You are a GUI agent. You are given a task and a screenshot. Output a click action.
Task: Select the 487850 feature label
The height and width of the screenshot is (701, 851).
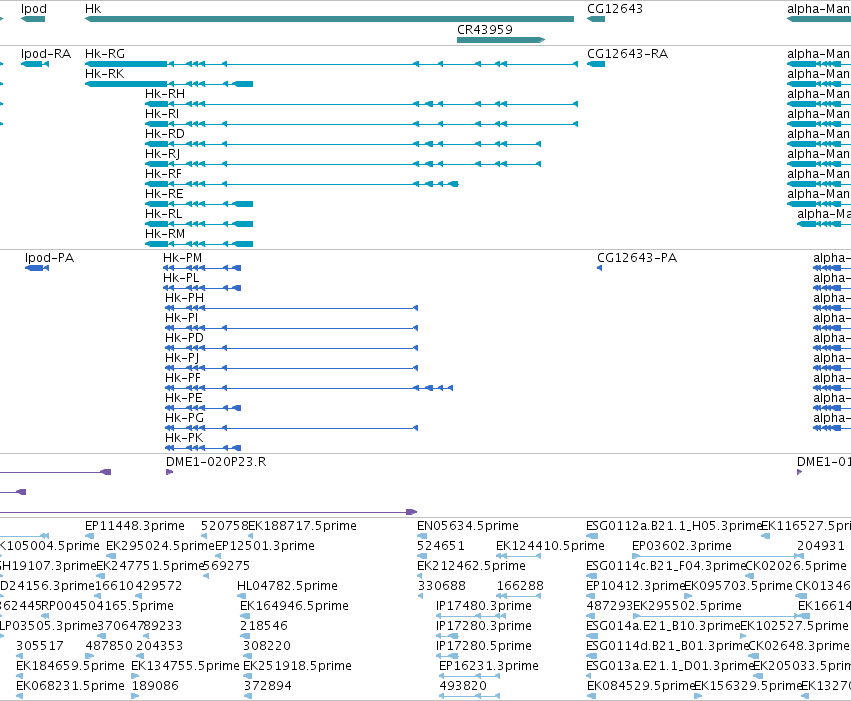tap(109, 646)
